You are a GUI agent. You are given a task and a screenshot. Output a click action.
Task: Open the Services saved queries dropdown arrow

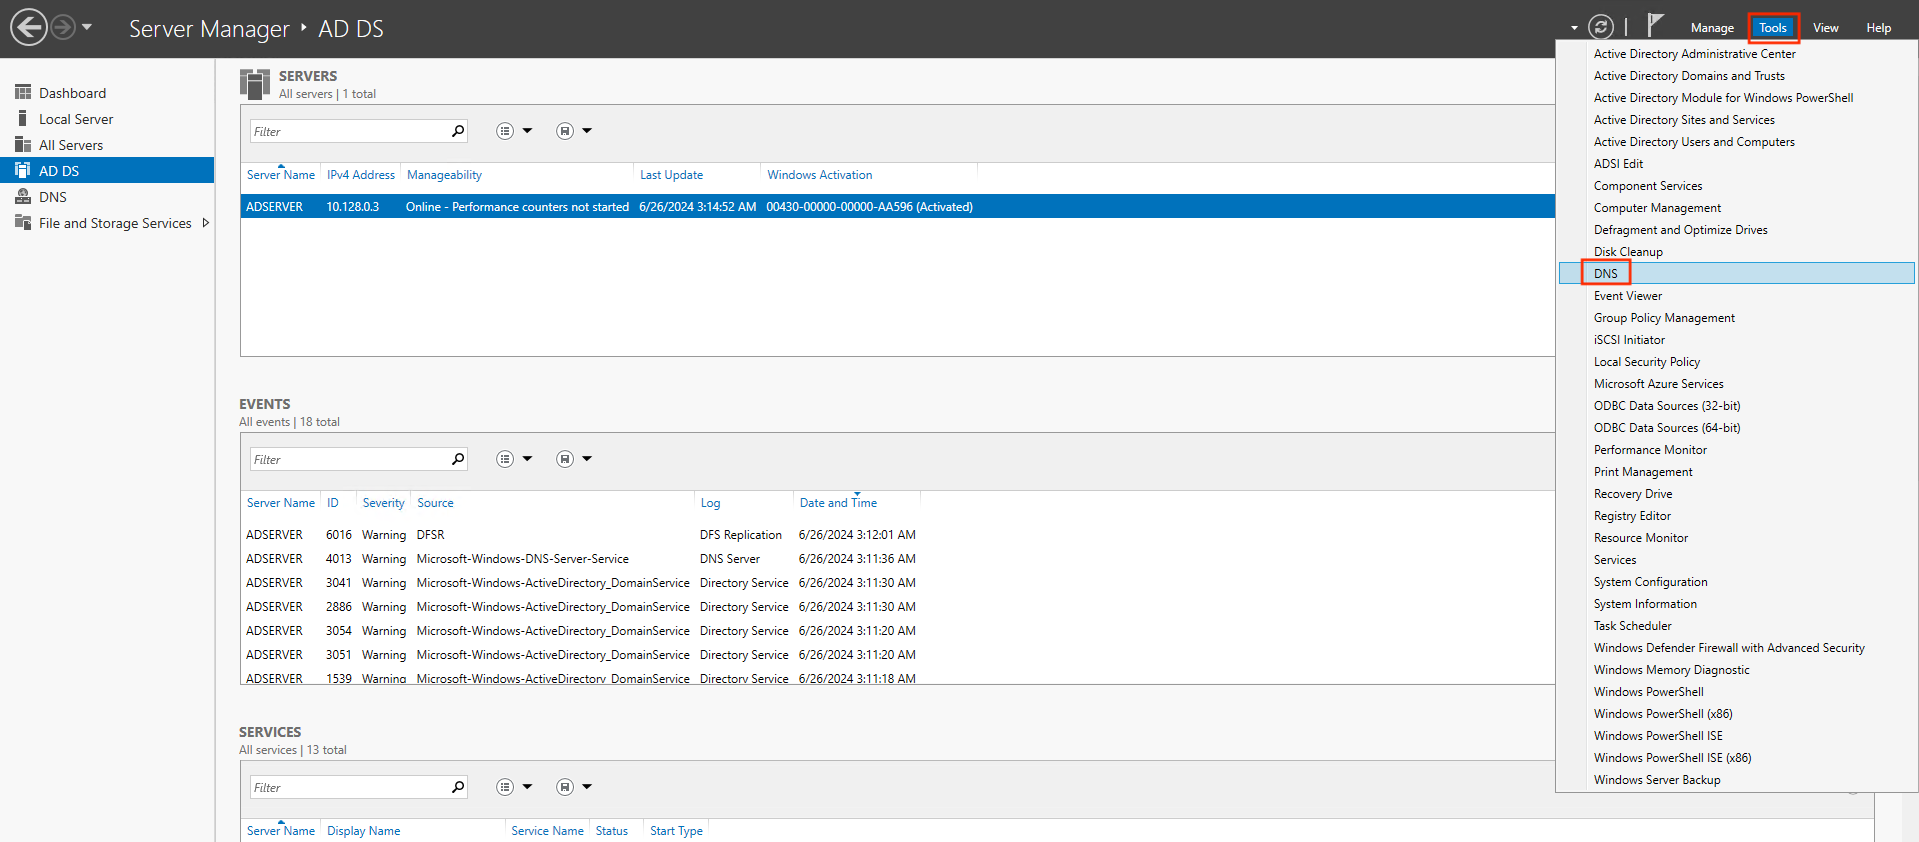click(x=587, y=787)
